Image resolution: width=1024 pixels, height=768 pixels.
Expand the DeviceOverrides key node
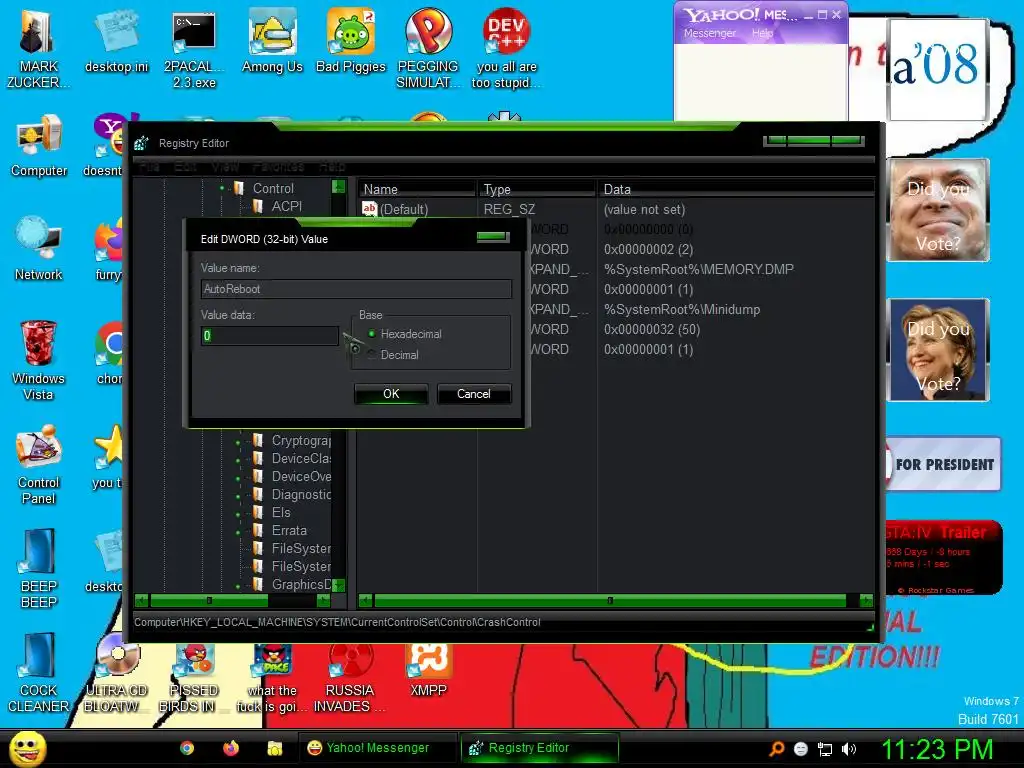coord(238,477)
